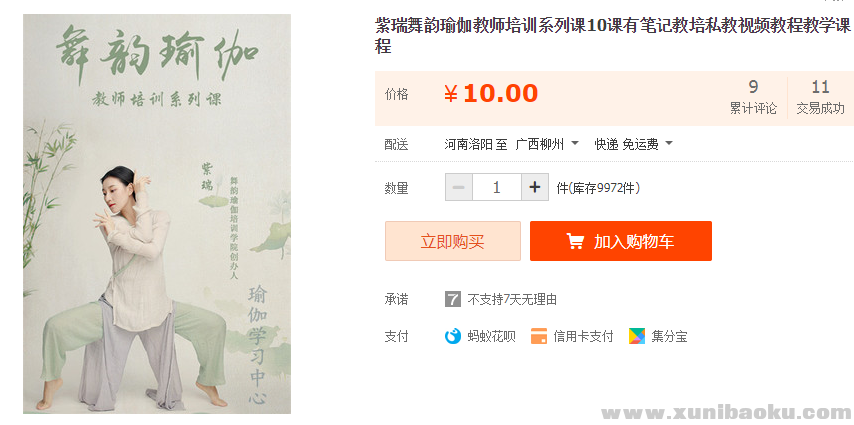This screenshot has width=854, height=425.
Task: Click the 集分宝 payment label
Action: pos(669,336)
